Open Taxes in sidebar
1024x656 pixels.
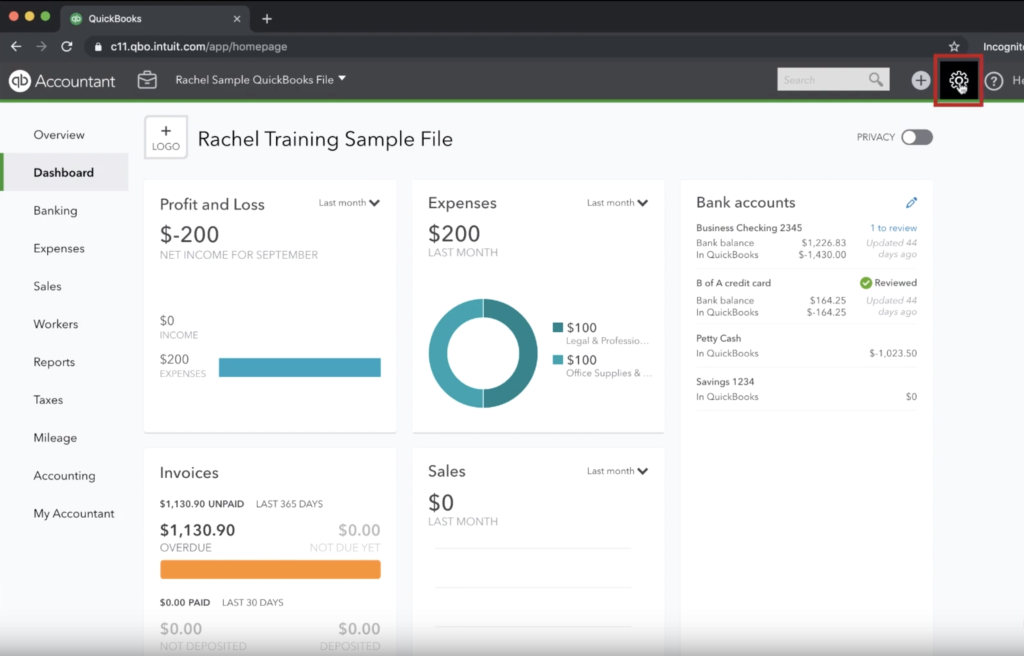point(48,400)
